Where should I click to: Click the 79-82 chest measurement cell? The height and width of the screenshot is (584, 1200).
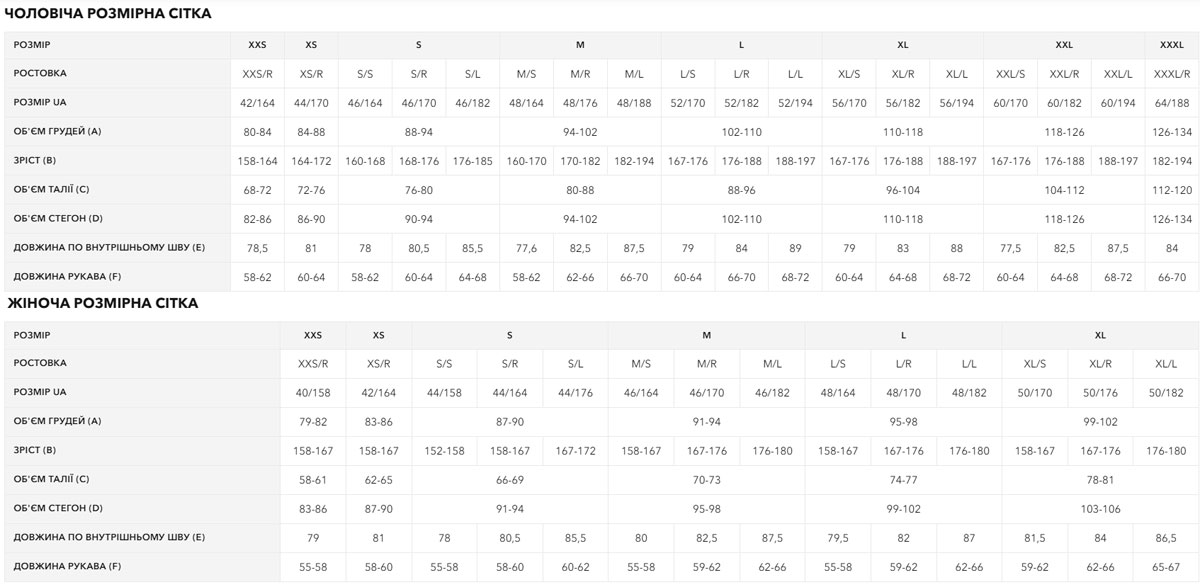(x=313, y=422)
